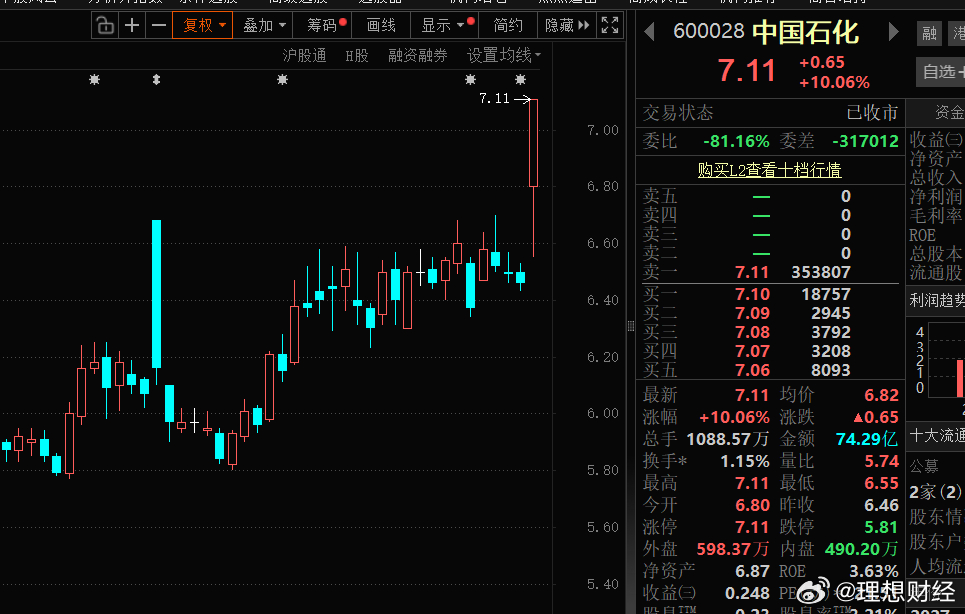Open the 购买L2查看十档行情 link

769,170
